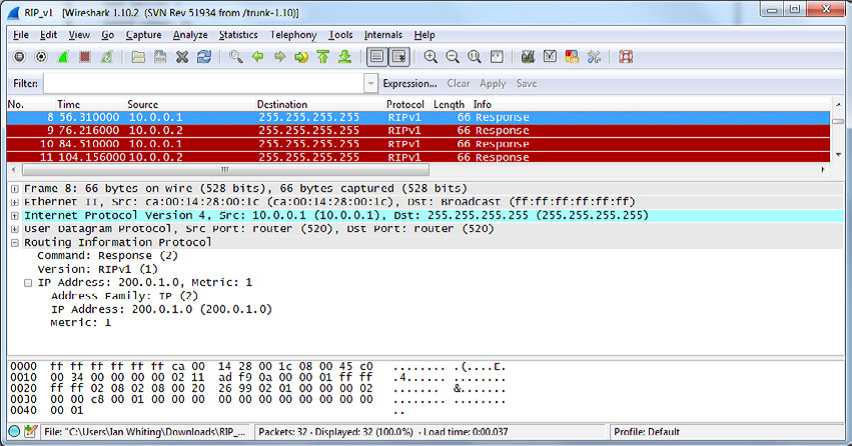Open the Telephony menu
This screenshot has width=852, height=446.
[x=293, y=35]
